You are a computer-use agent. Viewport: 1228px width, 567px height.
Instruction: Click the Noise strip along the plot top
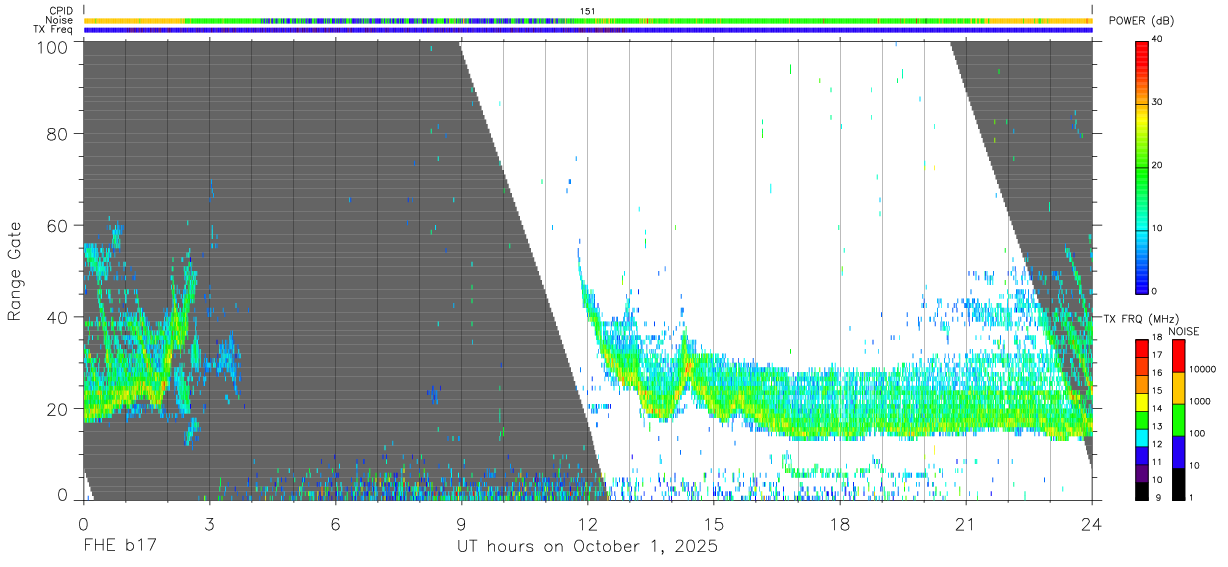click(587, 21)
